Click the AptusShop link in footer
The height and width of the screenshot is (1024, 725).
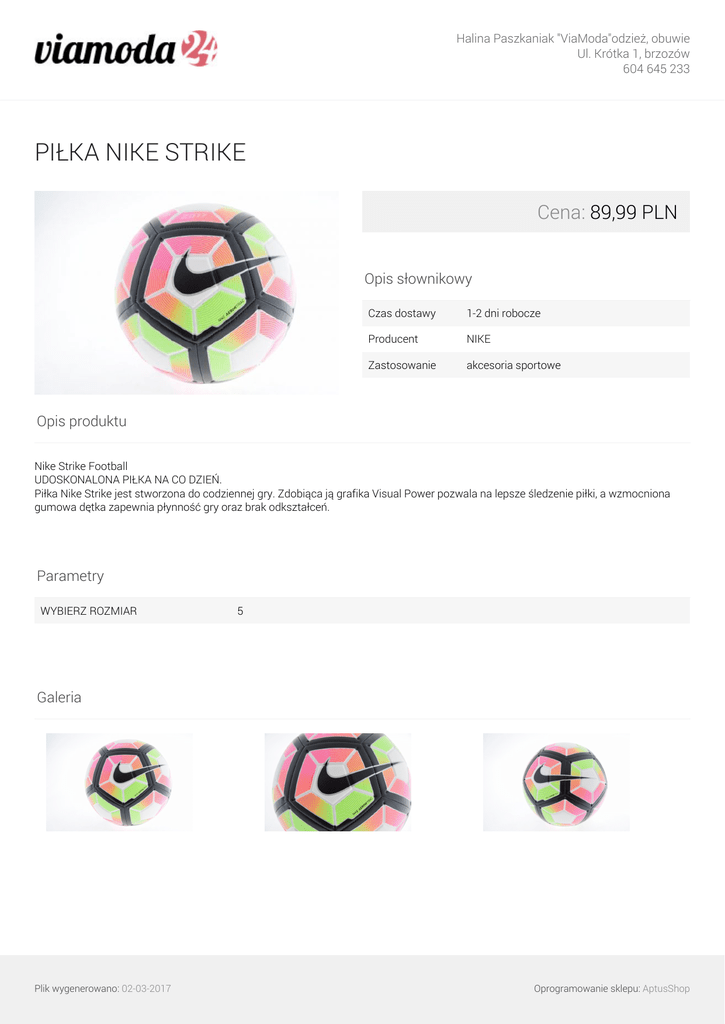[x=666, y=988]
